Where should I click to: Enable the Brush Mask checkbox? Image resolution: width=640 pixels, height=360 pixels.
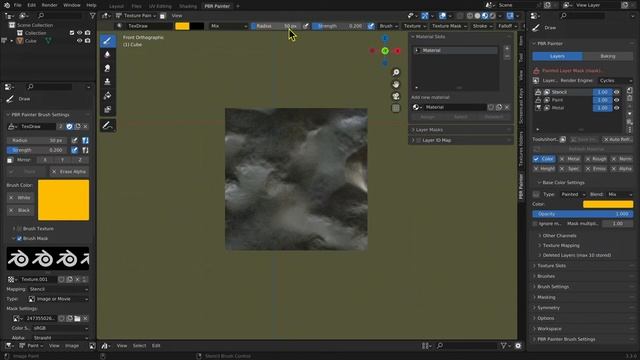pos(19,238)
